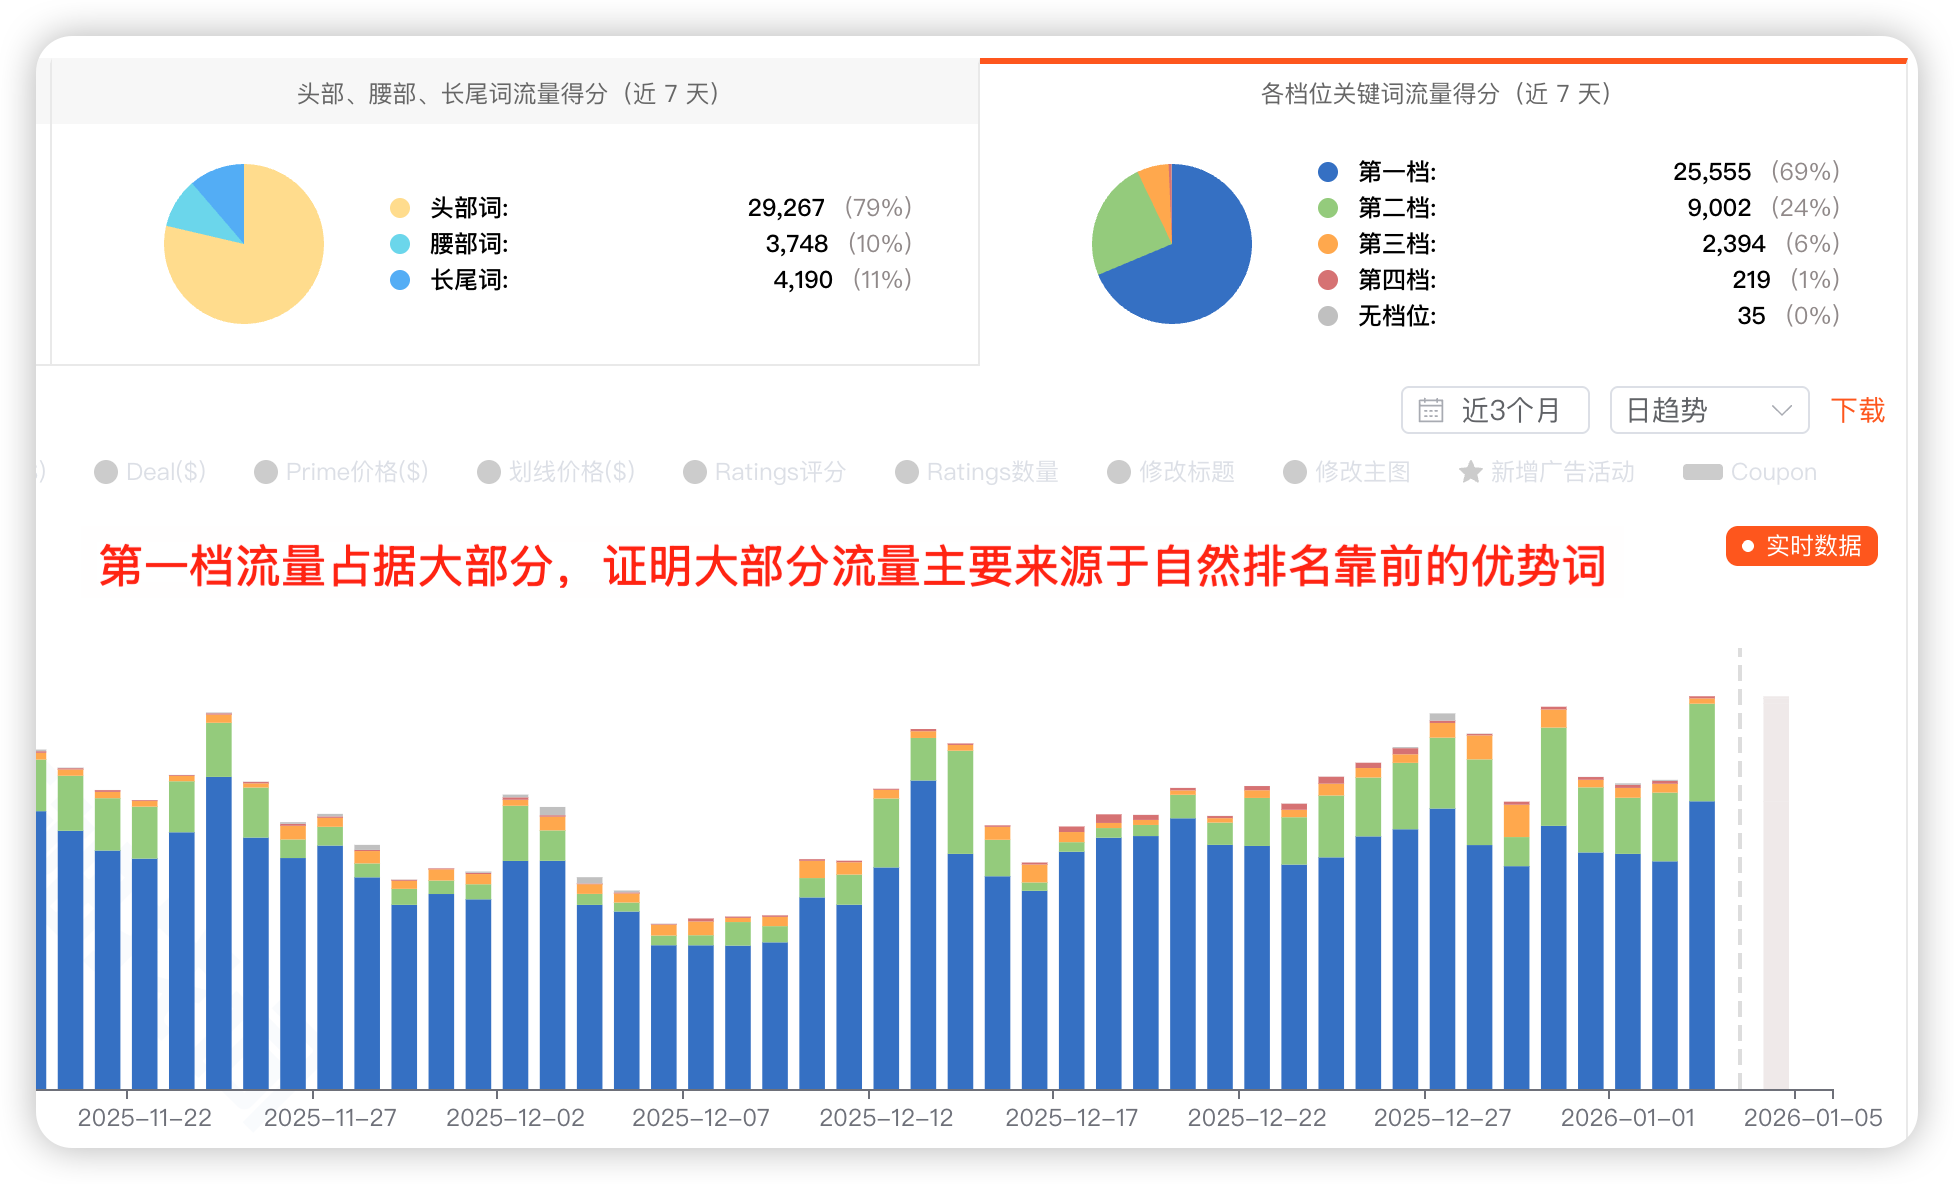Image resolution: width=1954 pixels, height=1184 pixels.
Task: Click the 第三档 orange color swatch
Action: (x=1328, y=244)
